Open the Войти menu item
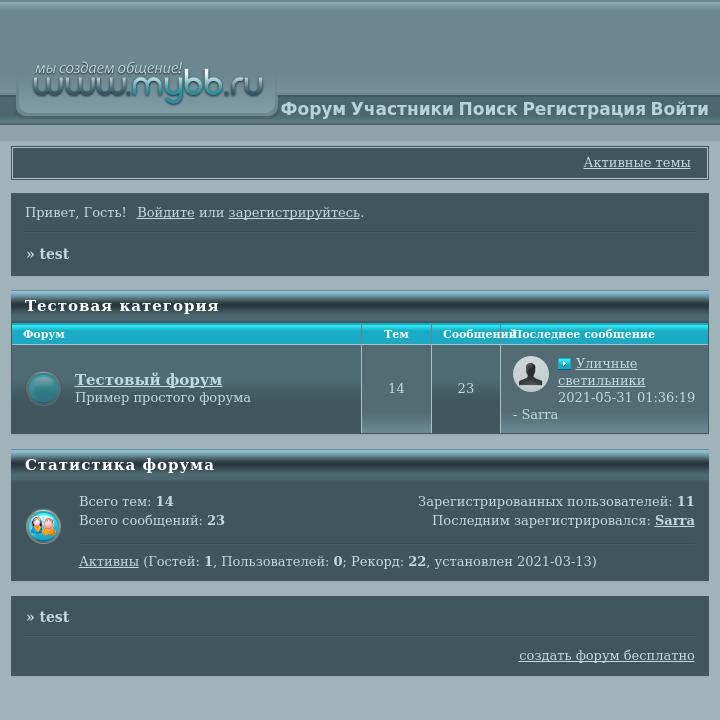Image resolution: width=720 pixels, height=720 pixels. pos(680,109)
